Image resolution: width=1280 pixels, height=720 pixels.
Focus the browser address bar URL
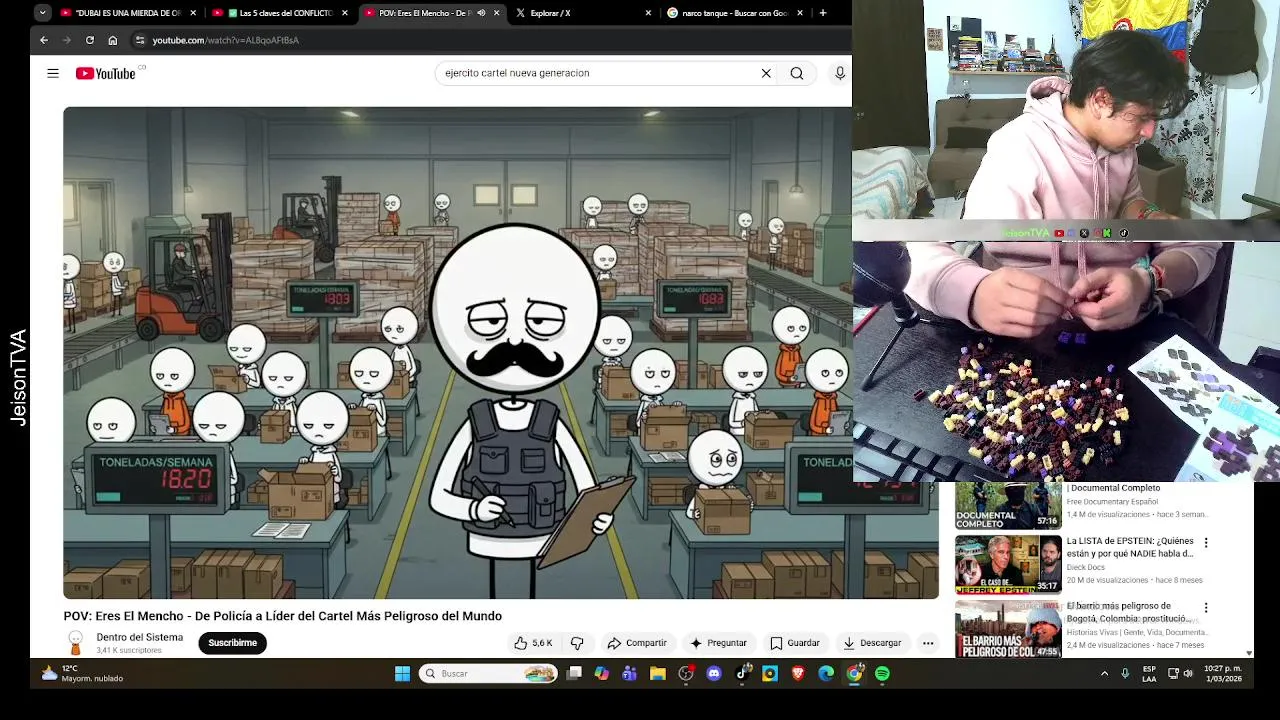click(226, 40)
